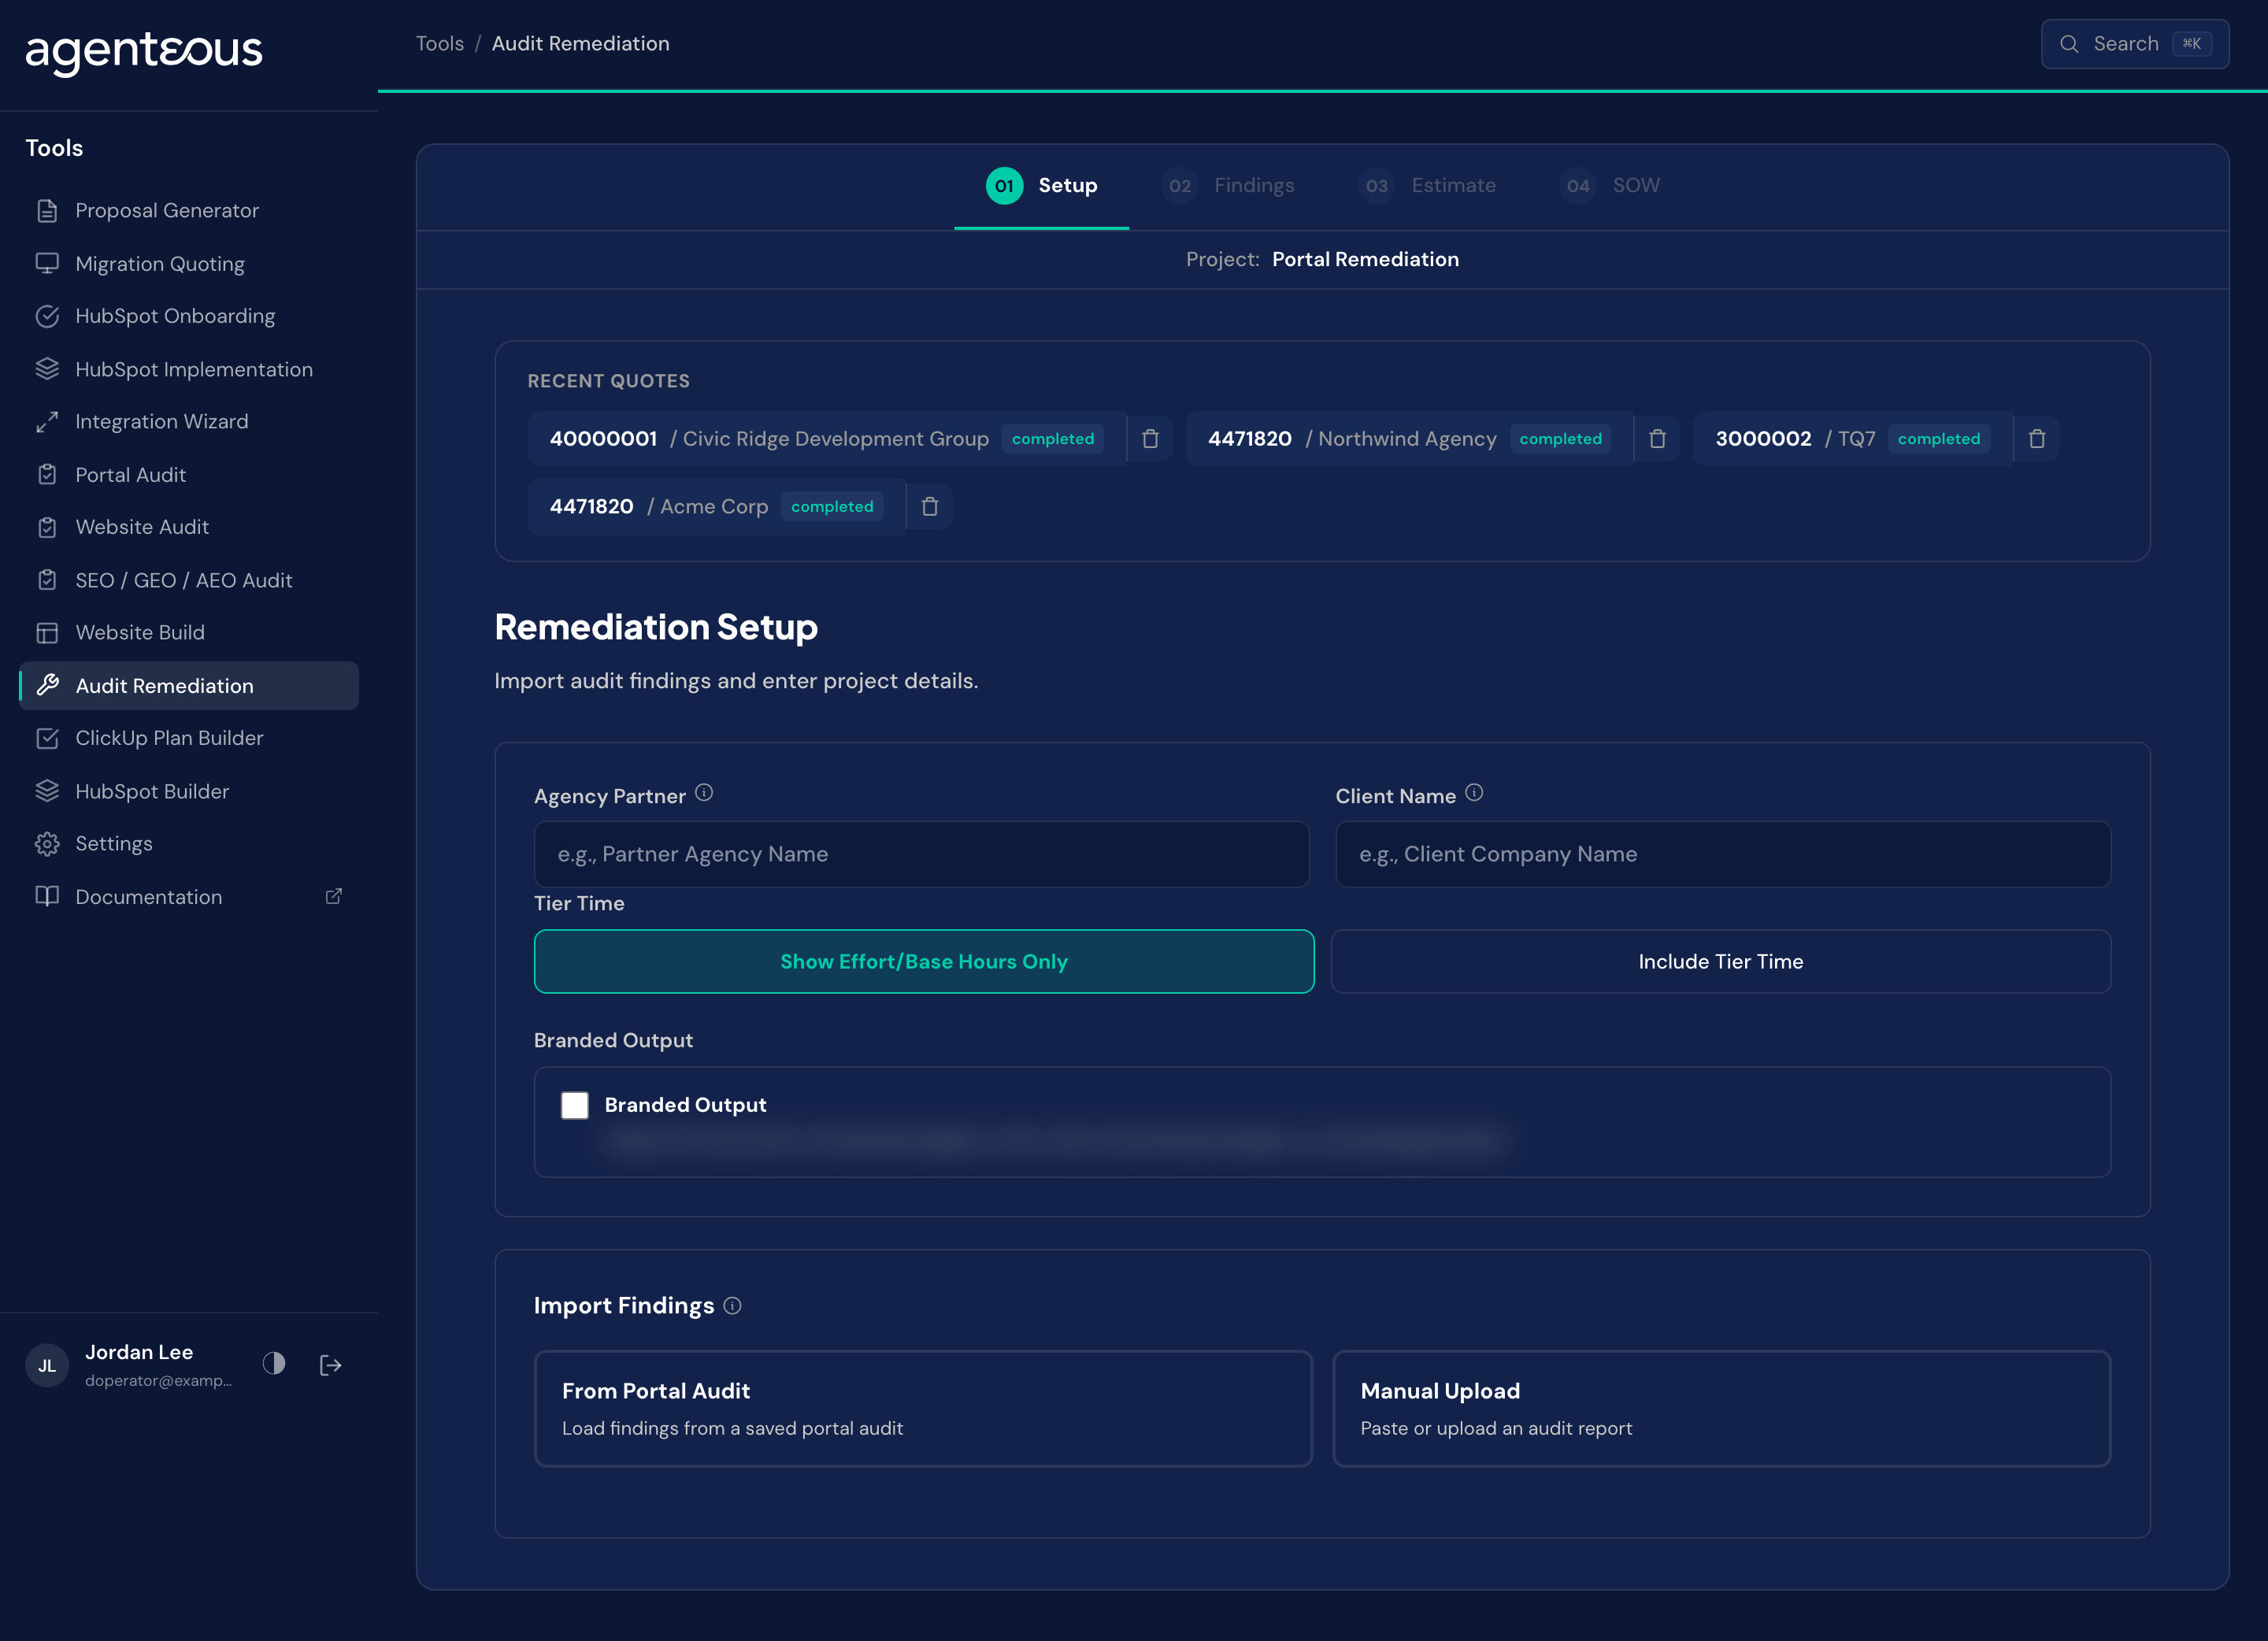Image resolution: width=2268 pixels, height=1641 pixels.
Task: Open Portal Audit from the sidebar
Action: click(x=189, y=475)
